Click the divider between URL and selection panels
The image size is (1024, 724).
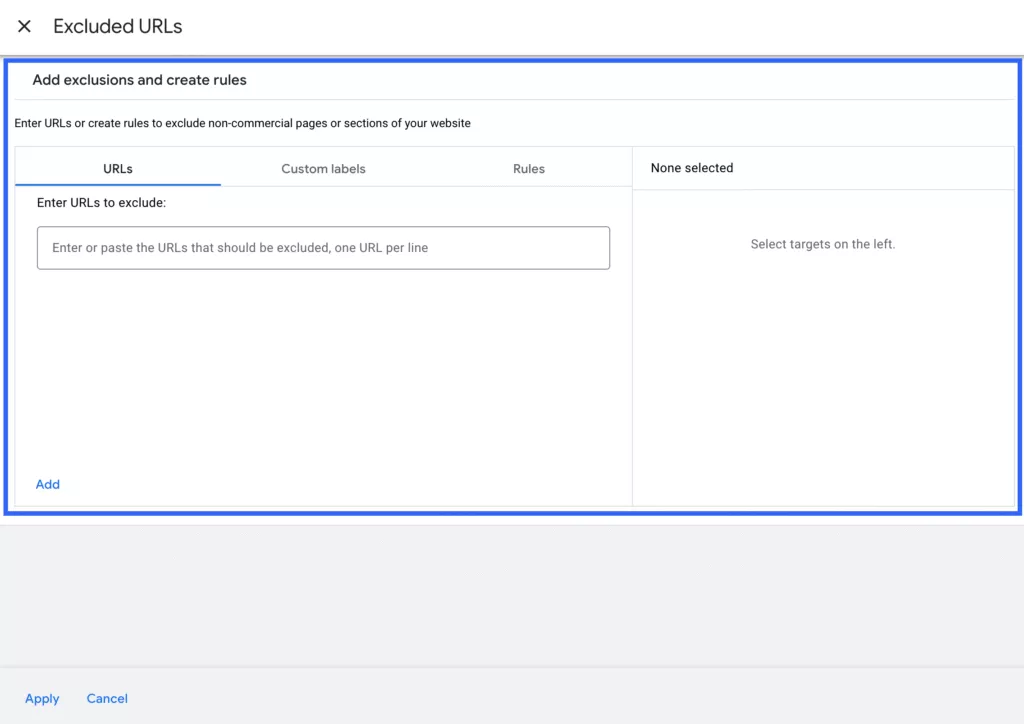click(x=632, y=326)
